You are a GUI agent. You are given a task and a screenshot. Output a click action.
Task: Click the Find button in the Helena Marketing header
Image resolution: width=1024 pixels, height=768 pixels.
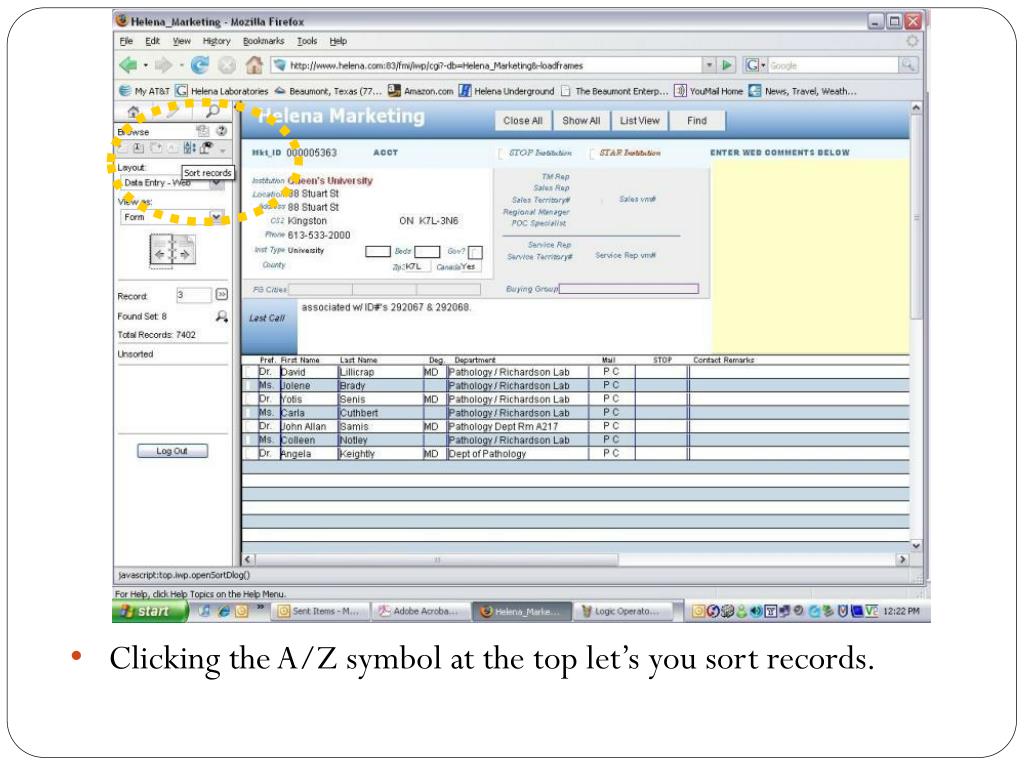697,121
